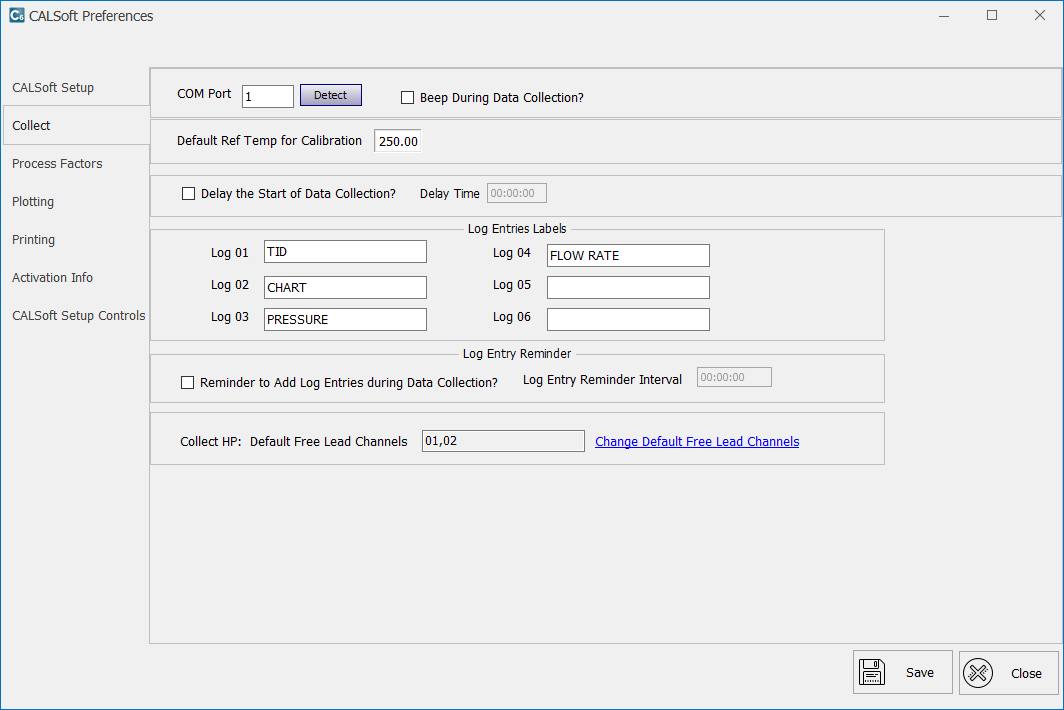Click Log 03 field containing PRESSURE

click(x=345, y=320)
